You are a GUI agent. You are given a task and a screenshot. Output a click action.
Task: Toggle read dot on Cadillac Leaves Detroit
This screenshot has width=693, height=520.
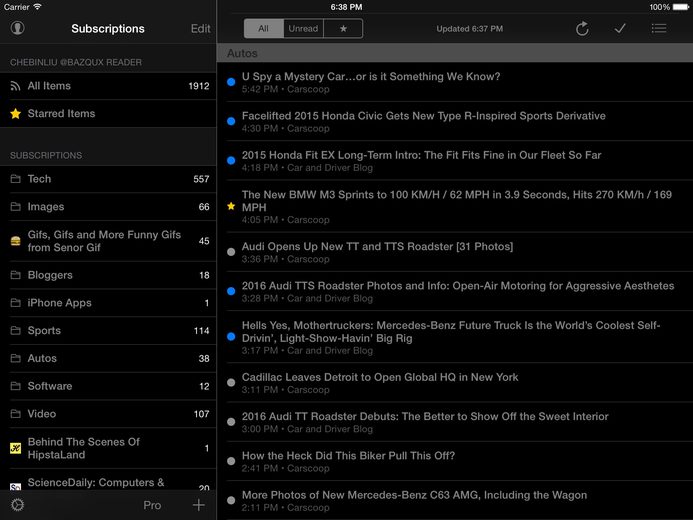[231, 383]
